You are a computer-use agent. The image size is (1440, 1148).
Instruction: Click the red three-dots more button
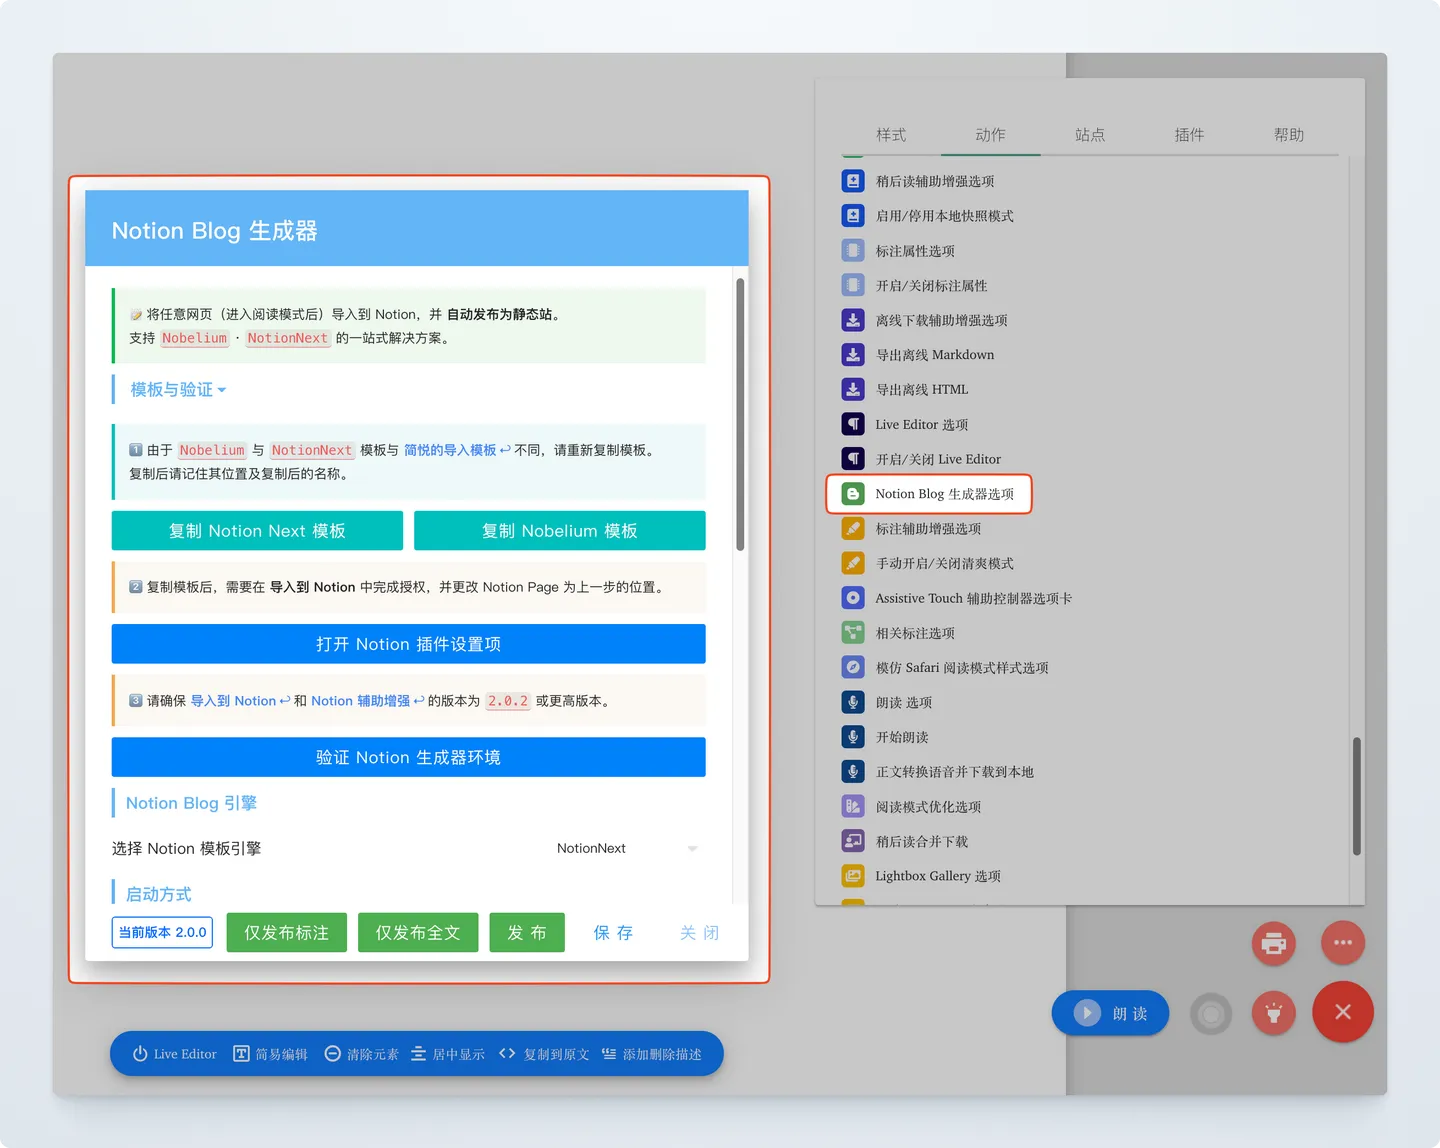pyautogui.click(x=1343, y=943)
